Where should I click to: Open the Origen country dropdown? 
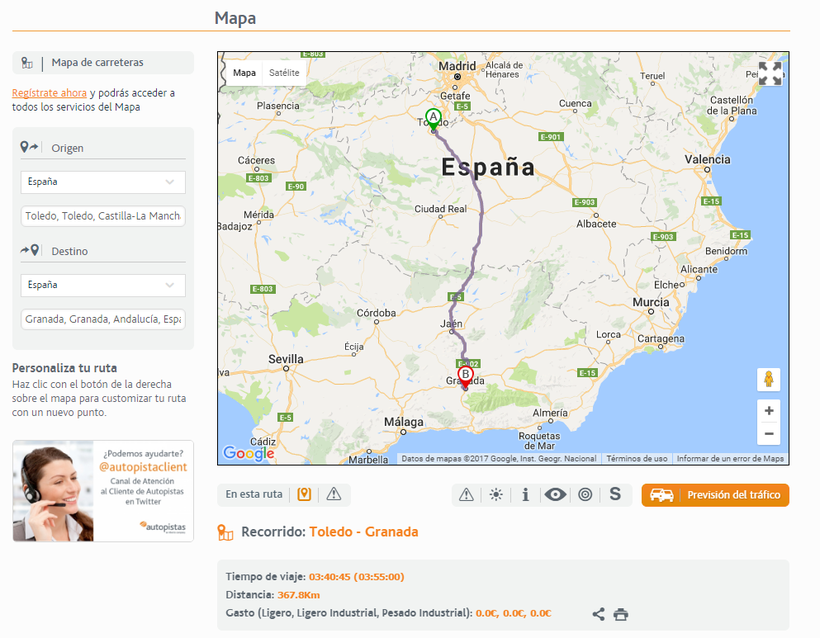click(103, 182)
